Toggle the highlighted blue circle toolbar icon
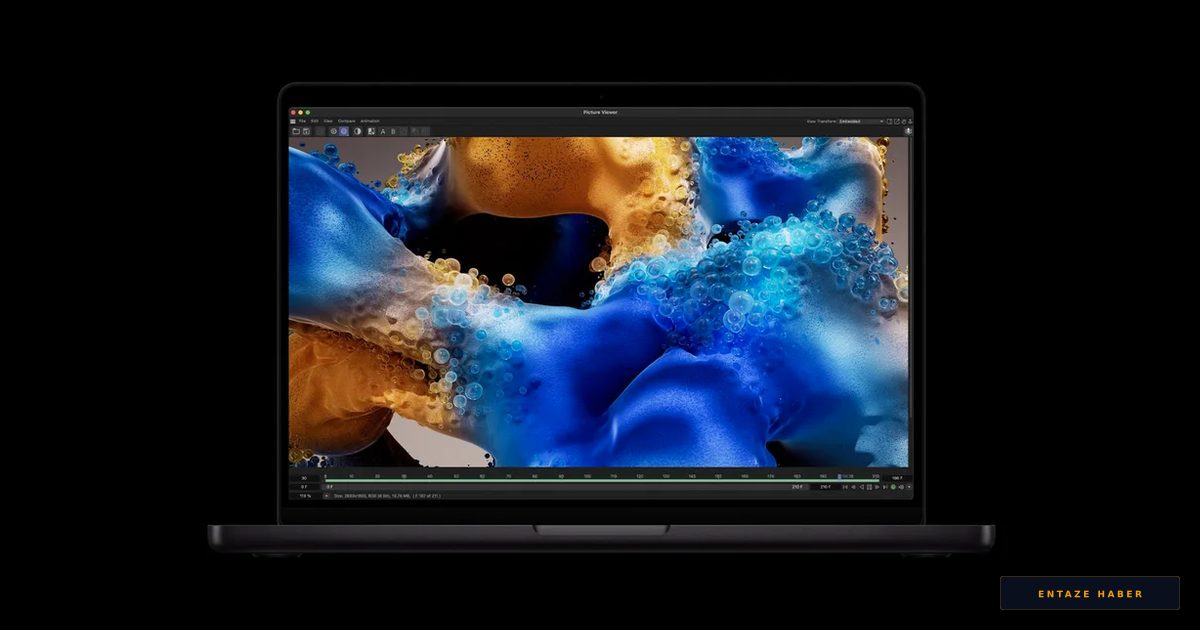 (343, 131)
